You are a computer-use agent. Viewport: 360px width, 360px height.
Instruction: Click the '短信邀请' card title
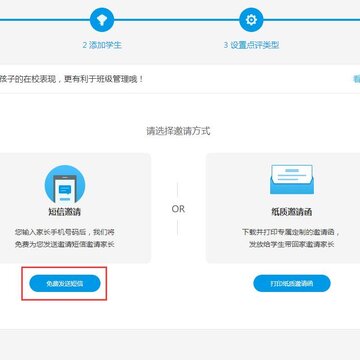point(65,212)
